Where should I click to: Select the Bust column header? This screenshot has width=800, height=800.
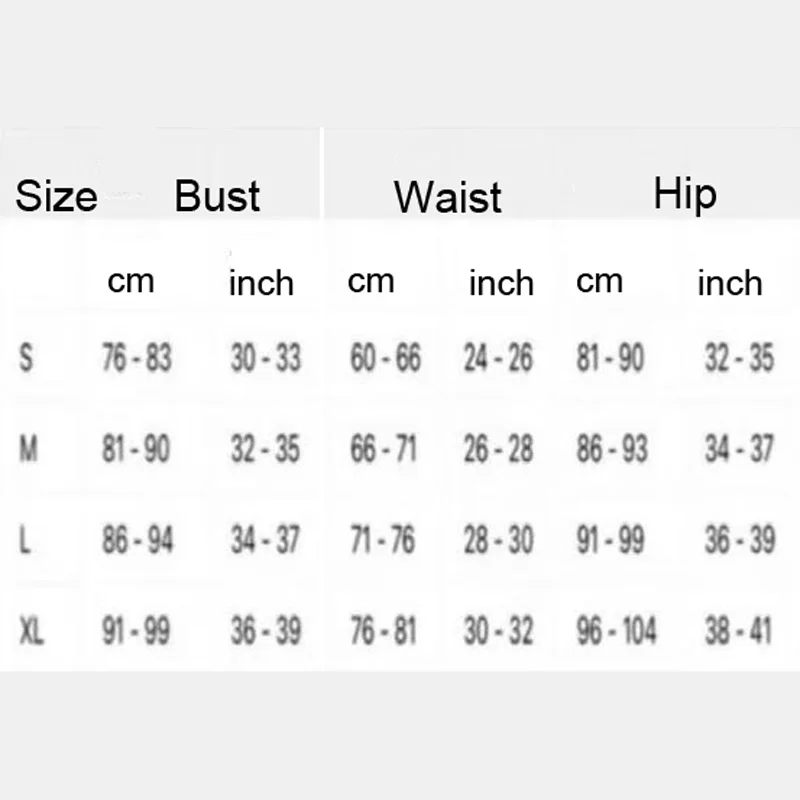[x=217, y=195]
